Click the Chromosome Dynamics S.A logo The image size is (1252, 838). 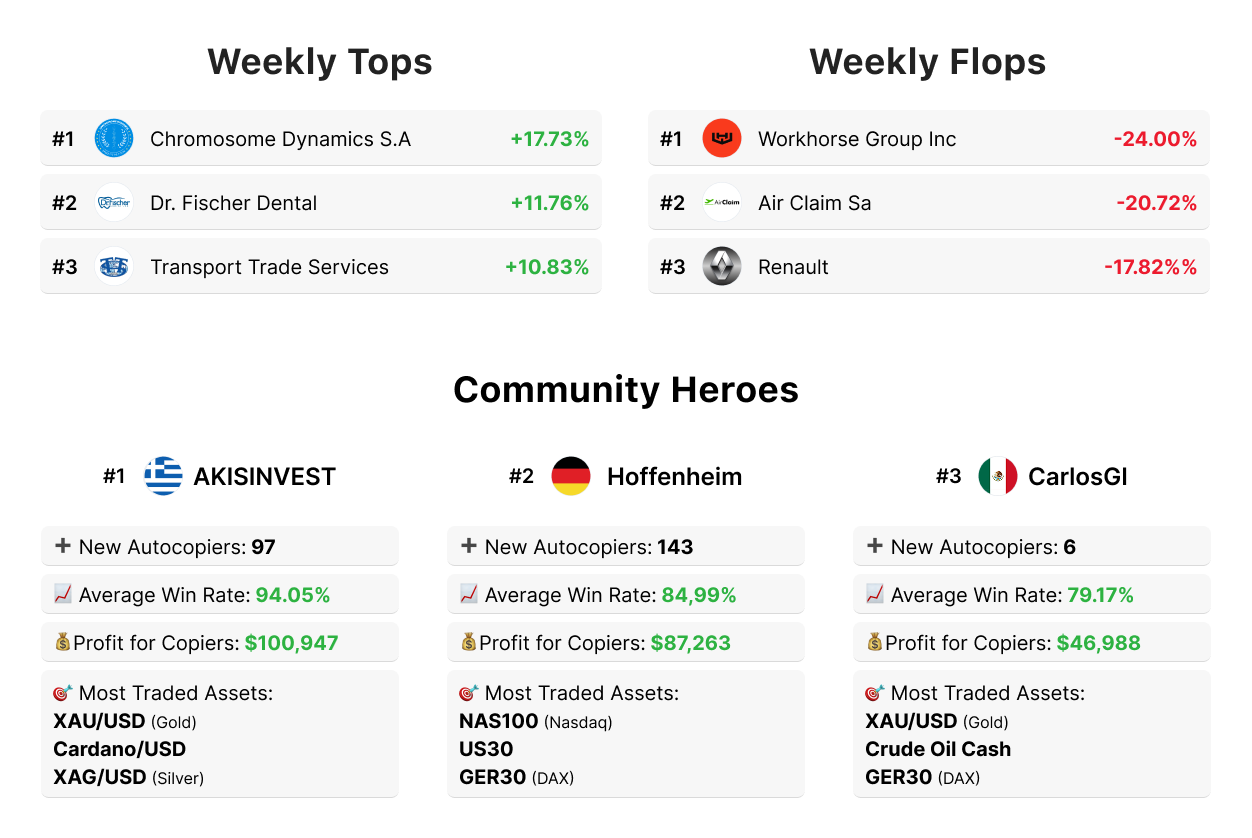(114, 139)
